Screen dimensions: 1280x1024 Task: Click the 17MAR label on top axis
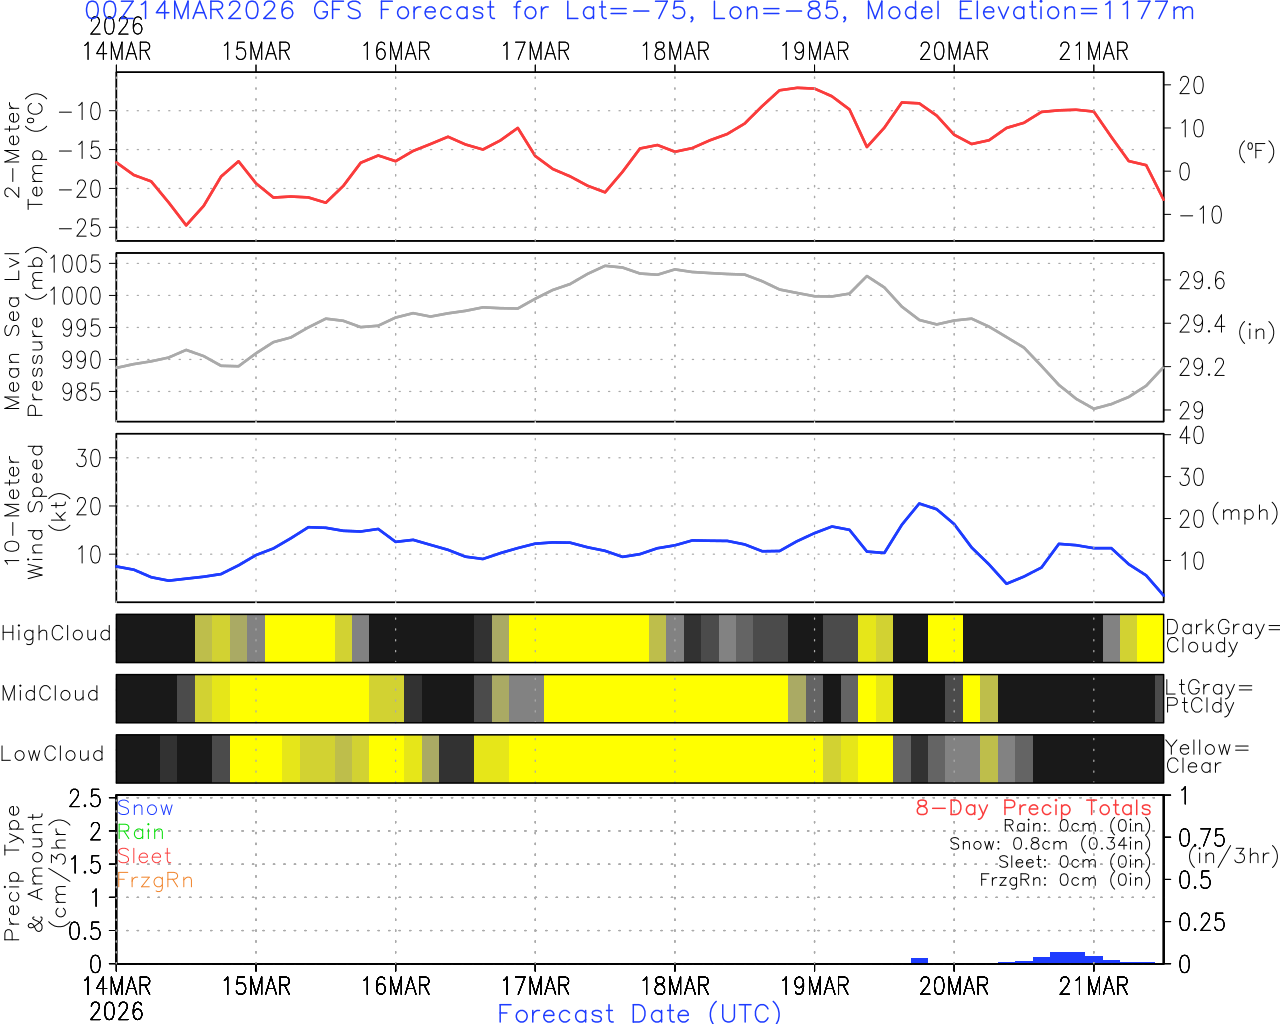pos(535,52)
